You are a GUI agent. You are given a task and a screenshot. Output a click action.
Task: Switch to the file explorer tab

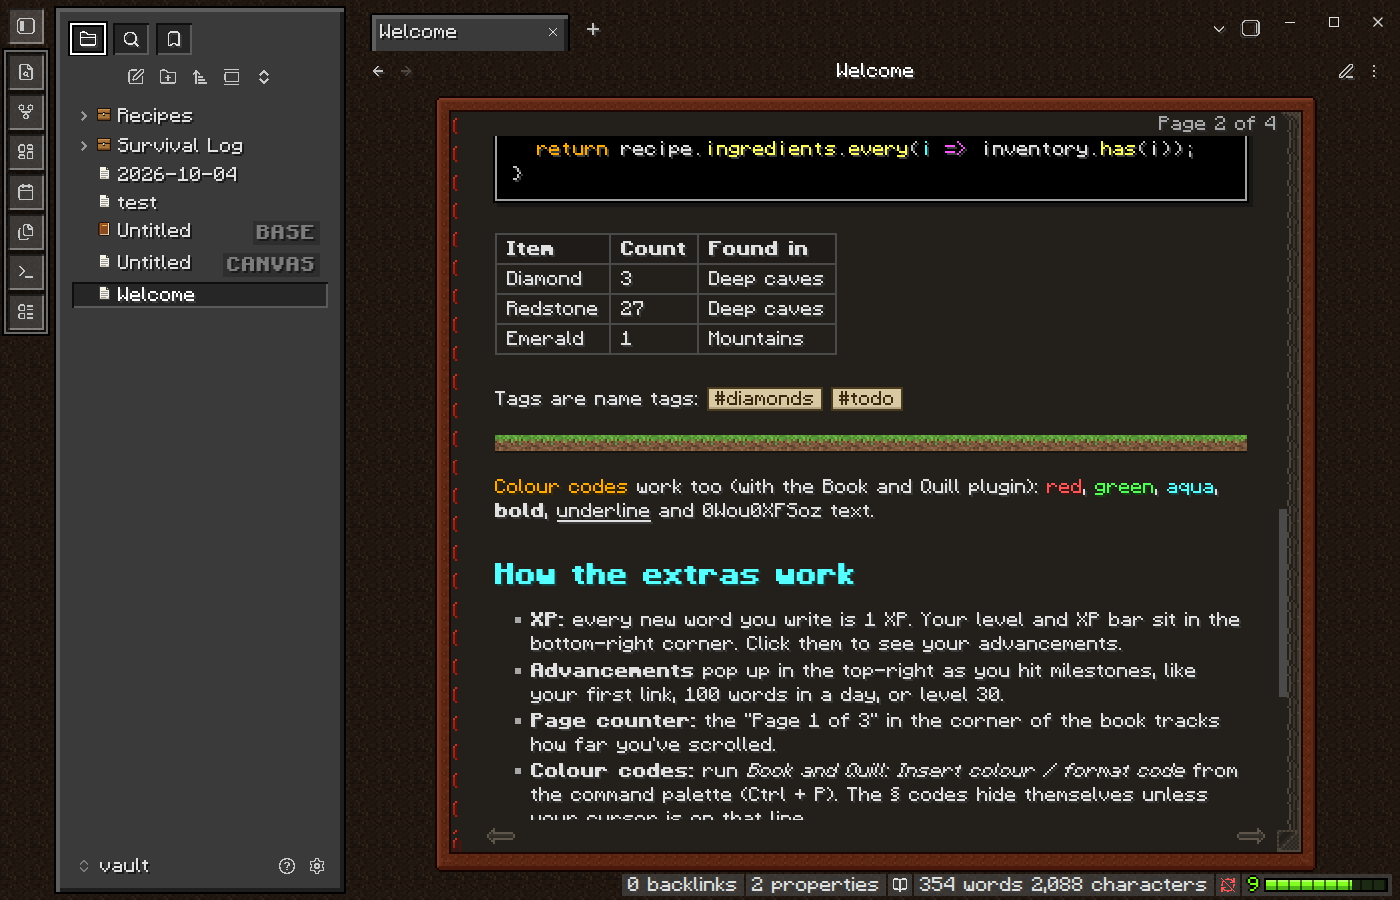pyautogui.click(x=88, y=39)
